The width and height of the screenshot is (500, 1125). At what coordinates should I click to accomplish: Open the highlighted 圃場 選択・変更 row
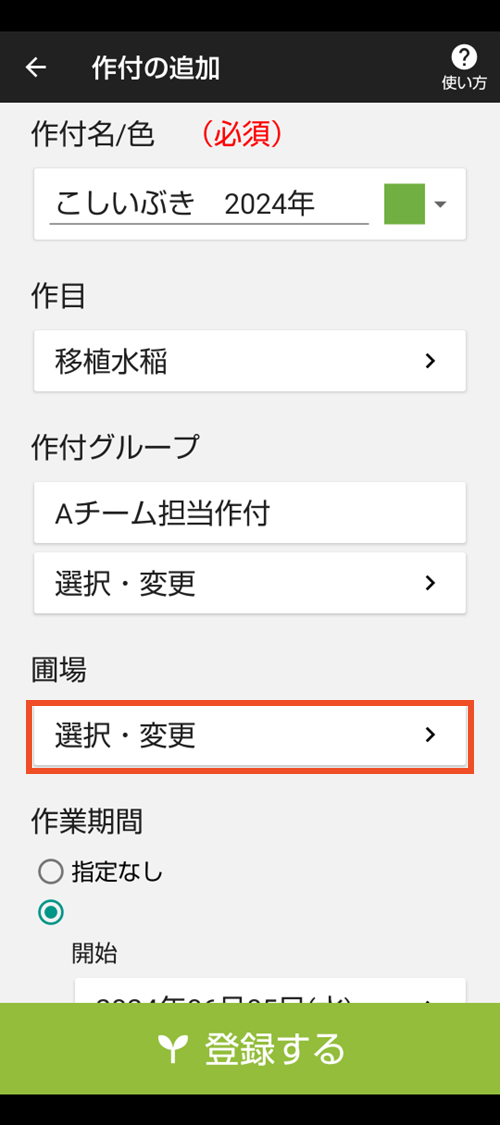tap(250, 735)
